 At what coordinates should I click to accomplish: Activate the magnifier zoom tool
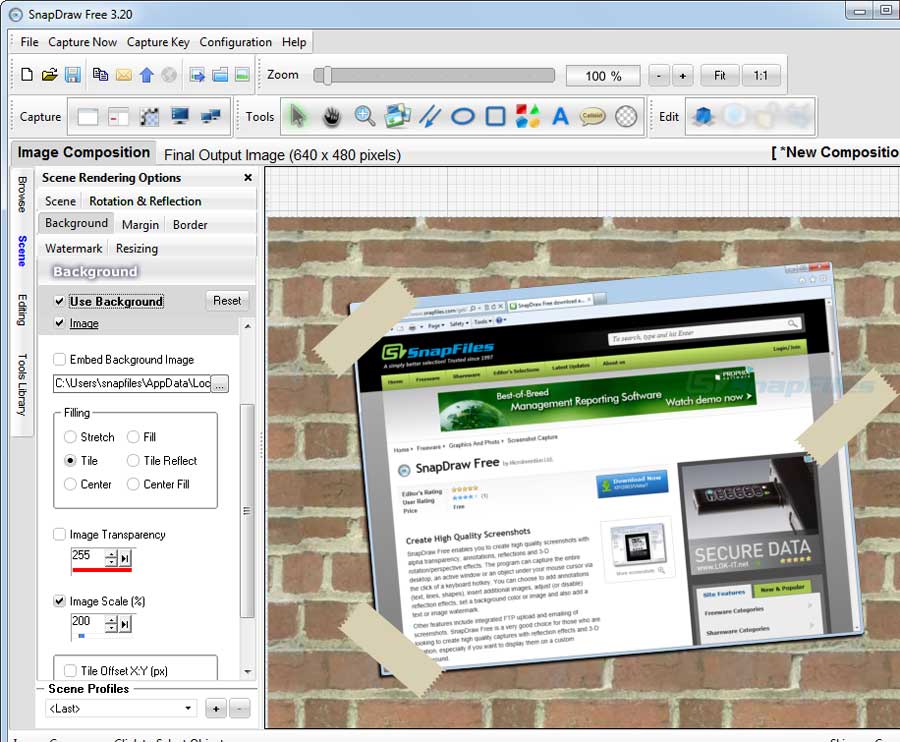365,116
